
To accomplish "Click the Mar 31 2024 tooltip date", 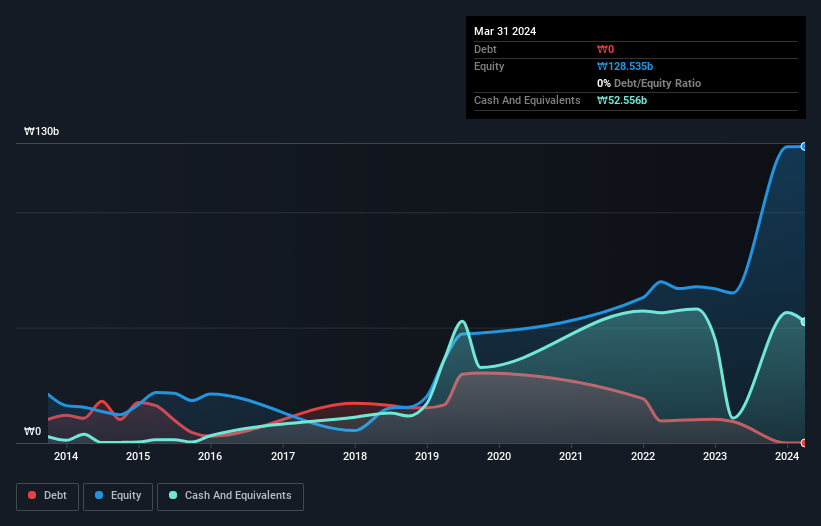I will point(505,31).
